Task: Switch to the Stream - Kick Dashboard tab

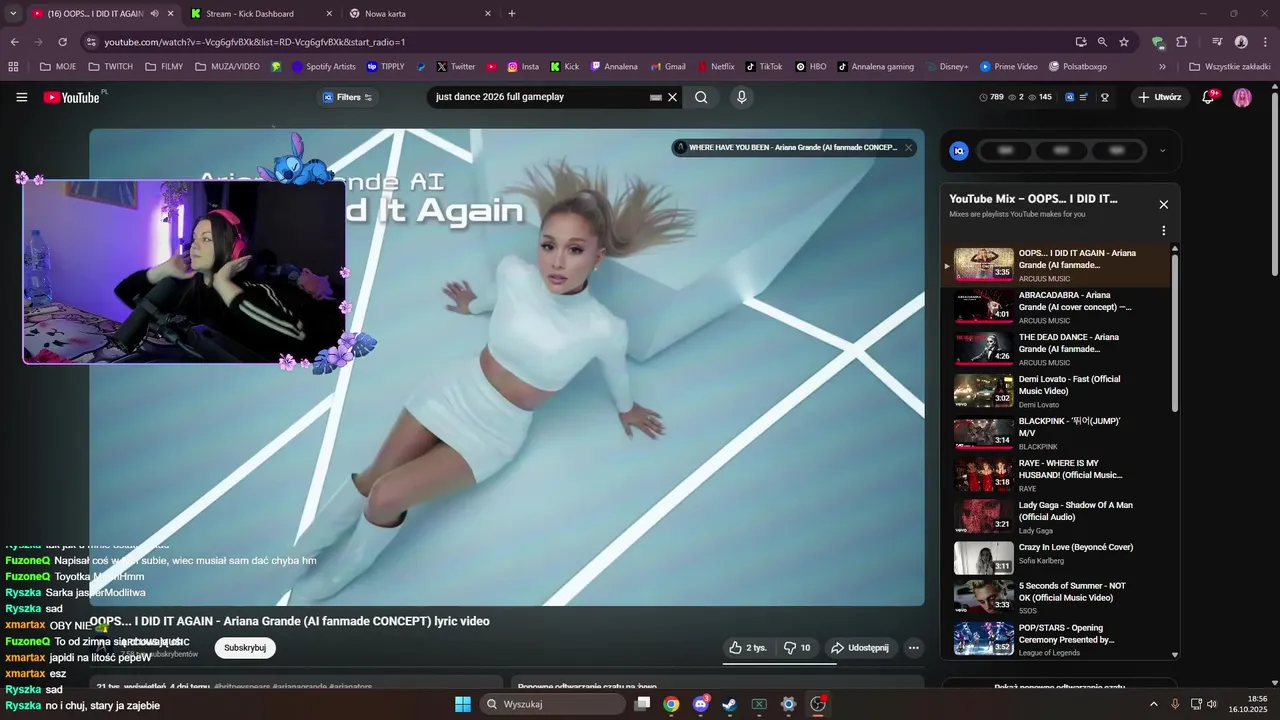Action: tap(262, 13)
